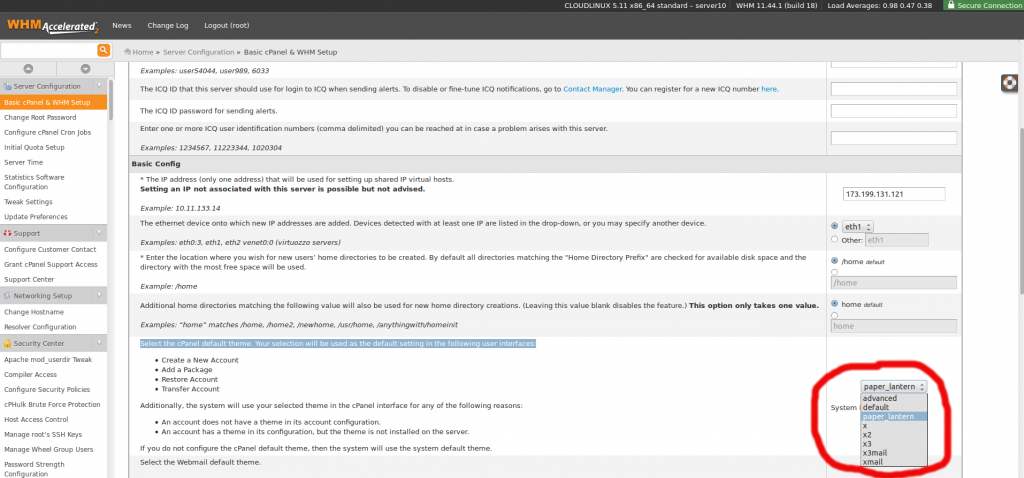Click the Server Configuration section icon
This screenshot has height=478, width=1024.
coord(7,86)
